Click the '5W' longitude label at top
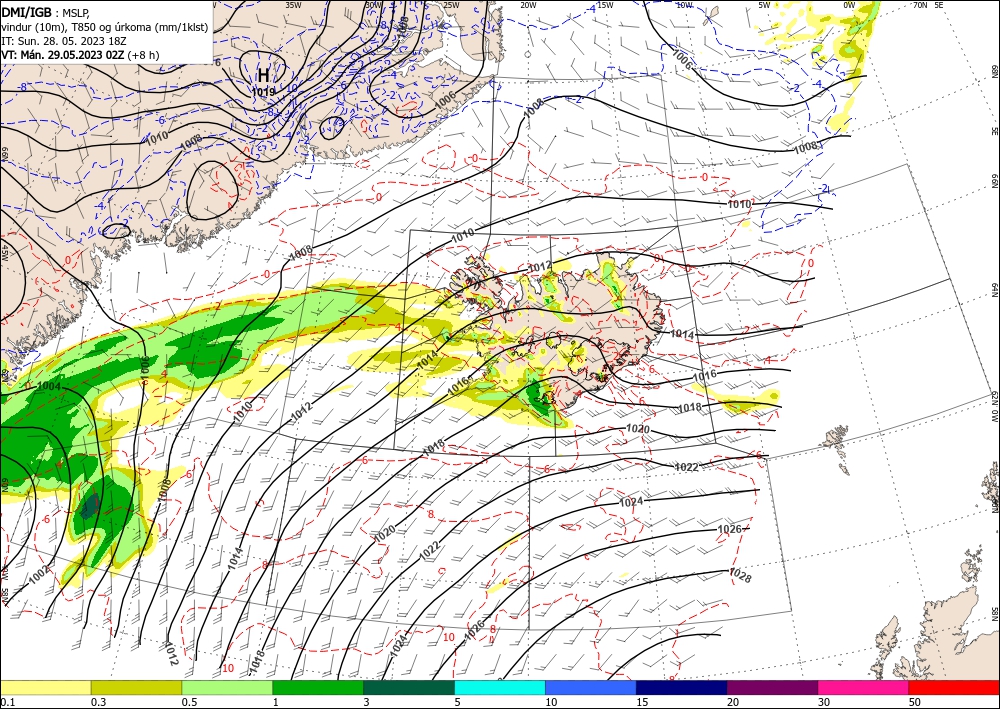Screen dimensions: 1000x709 pos(764,5)
